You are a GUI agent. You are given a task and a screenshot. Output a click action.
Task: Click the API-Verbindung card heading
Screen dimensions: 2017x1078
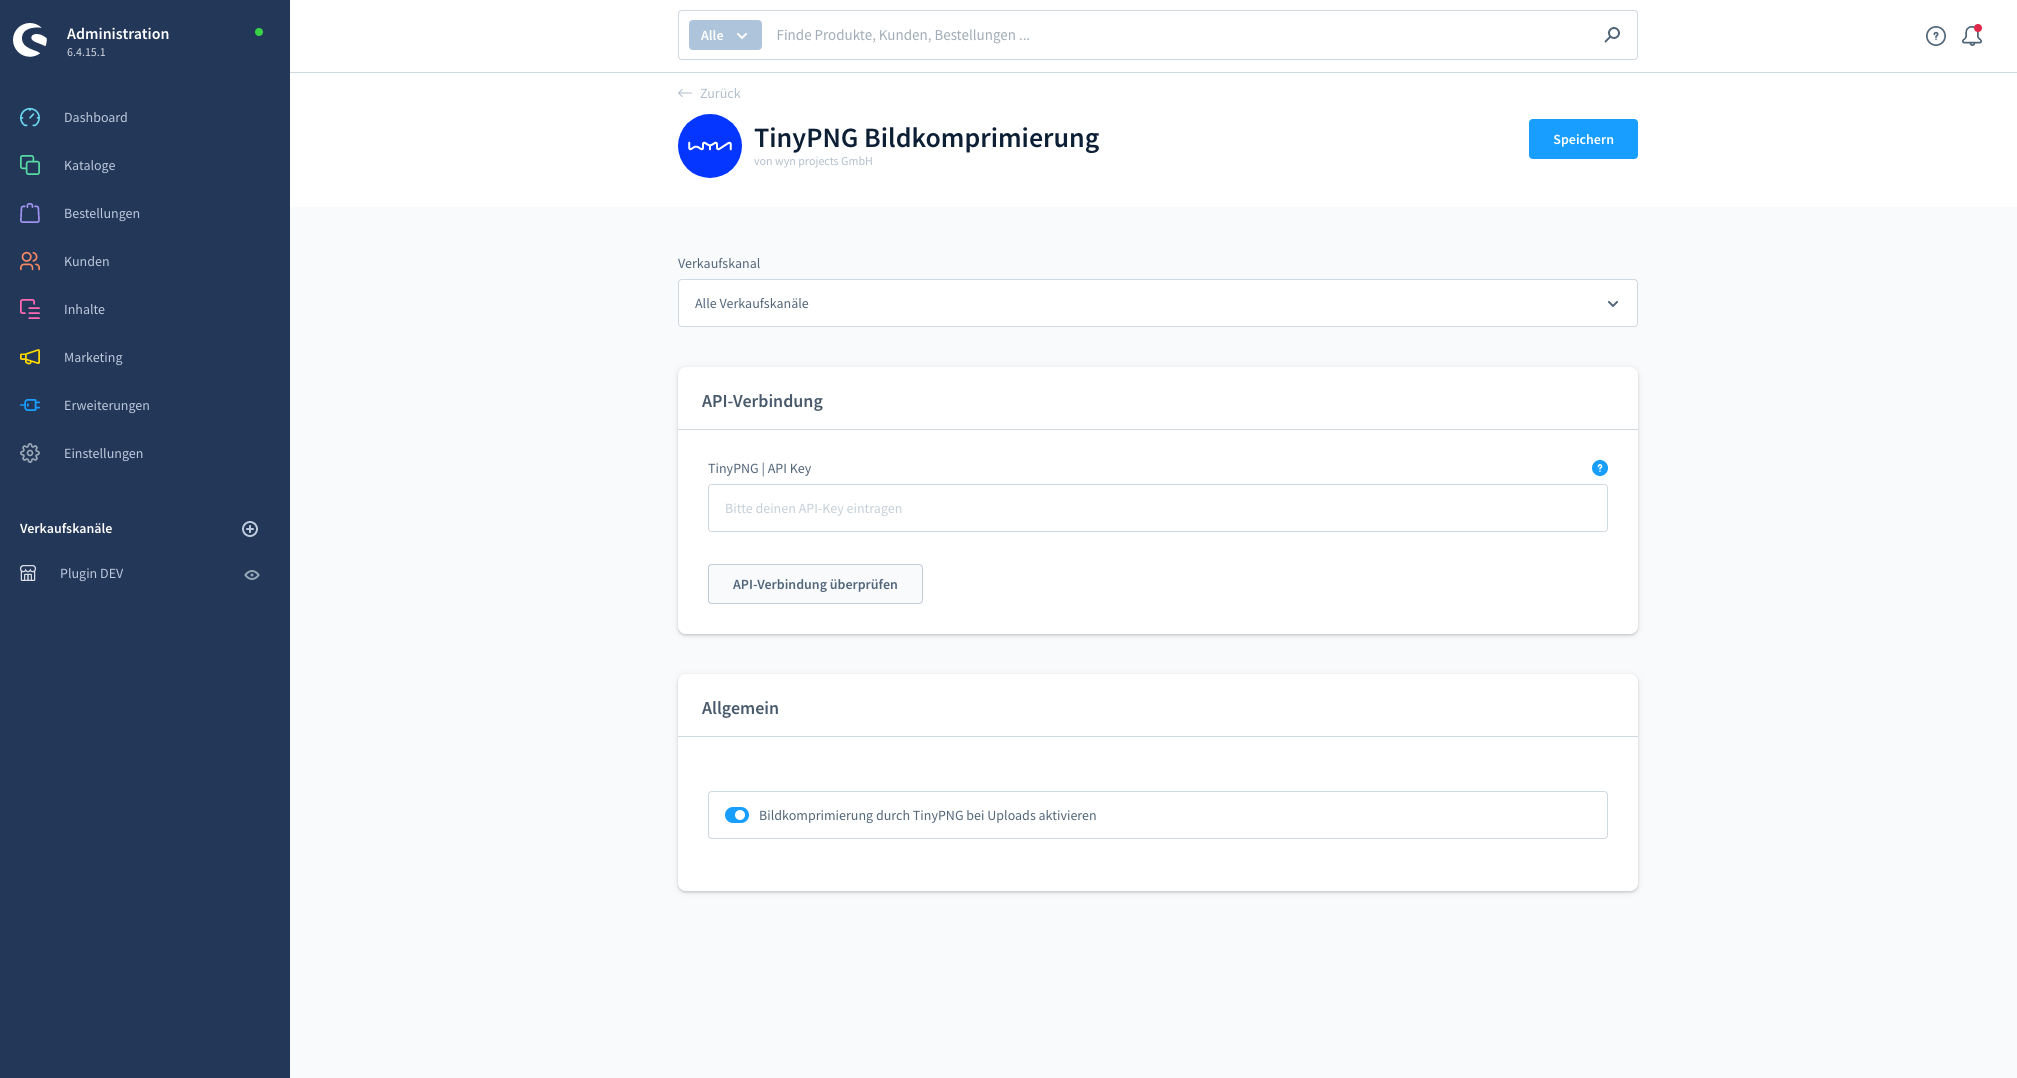[762, 401]
